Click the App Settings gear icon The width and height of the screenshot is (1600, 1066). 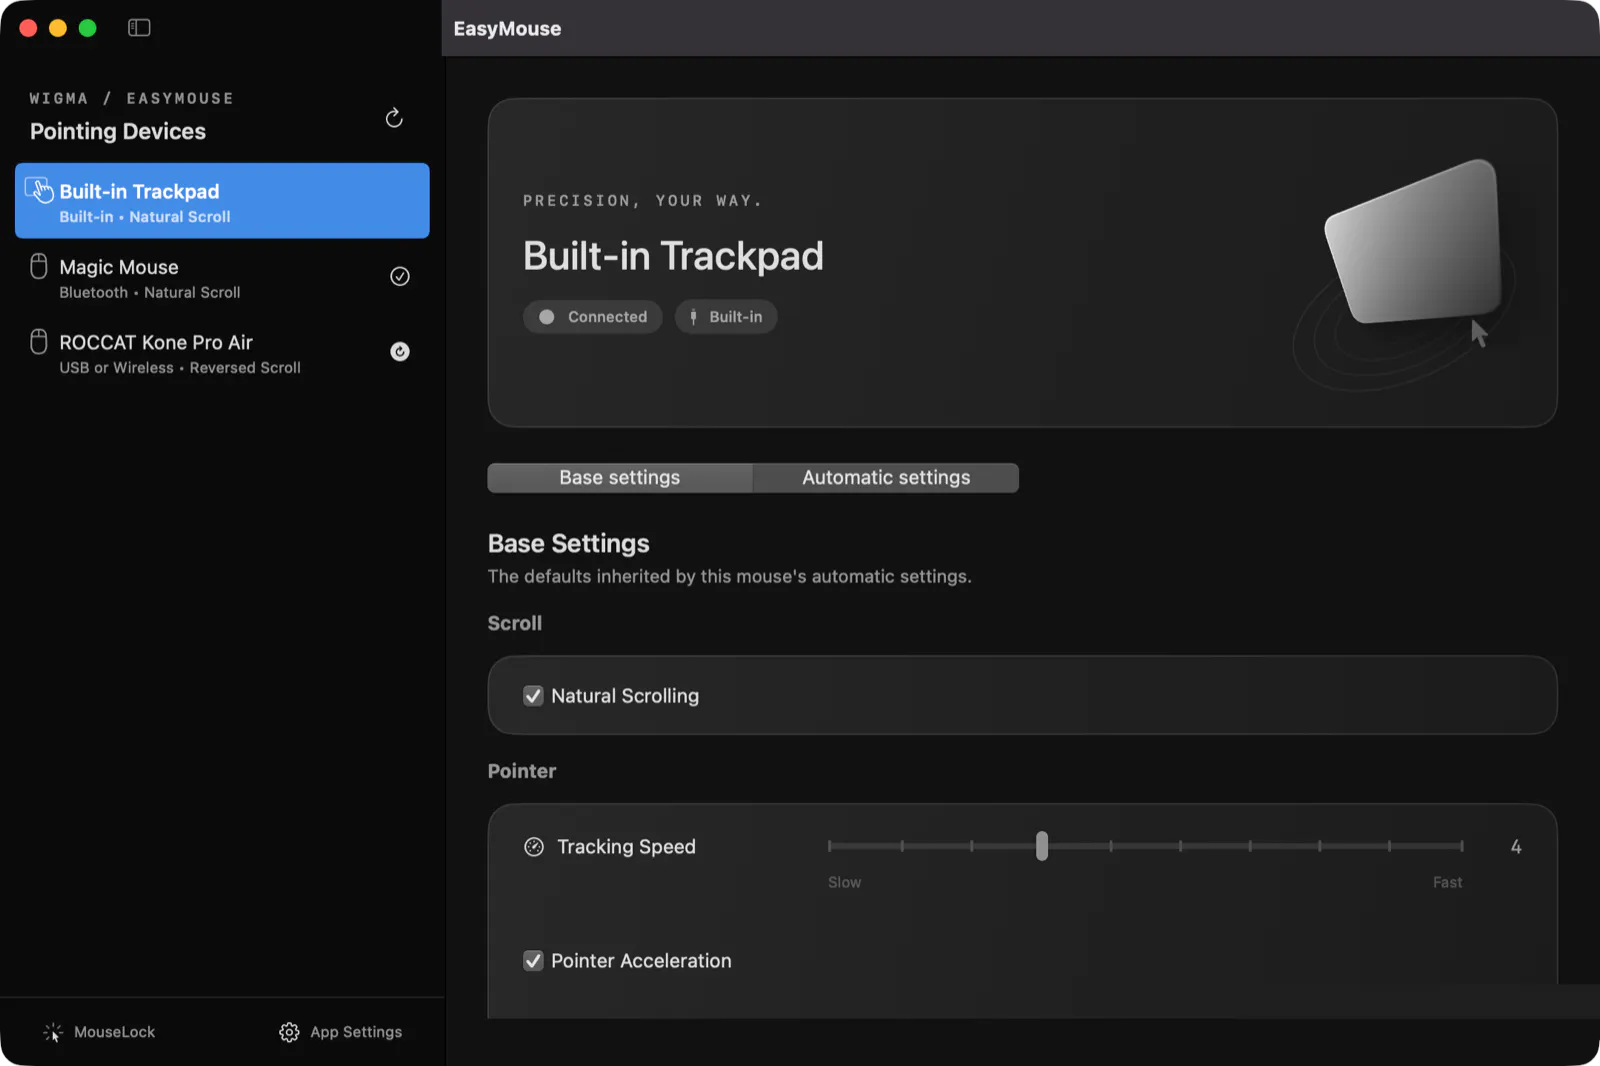289,1032
